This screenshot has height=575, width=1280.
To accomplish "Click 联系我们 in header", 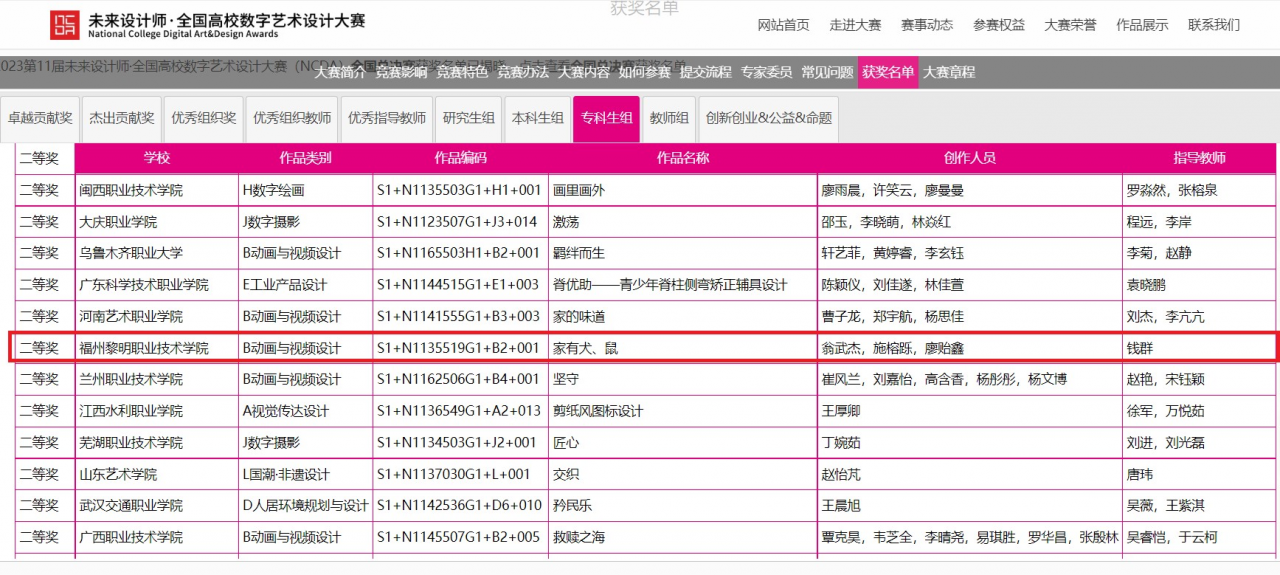I will coord(1213,25).
